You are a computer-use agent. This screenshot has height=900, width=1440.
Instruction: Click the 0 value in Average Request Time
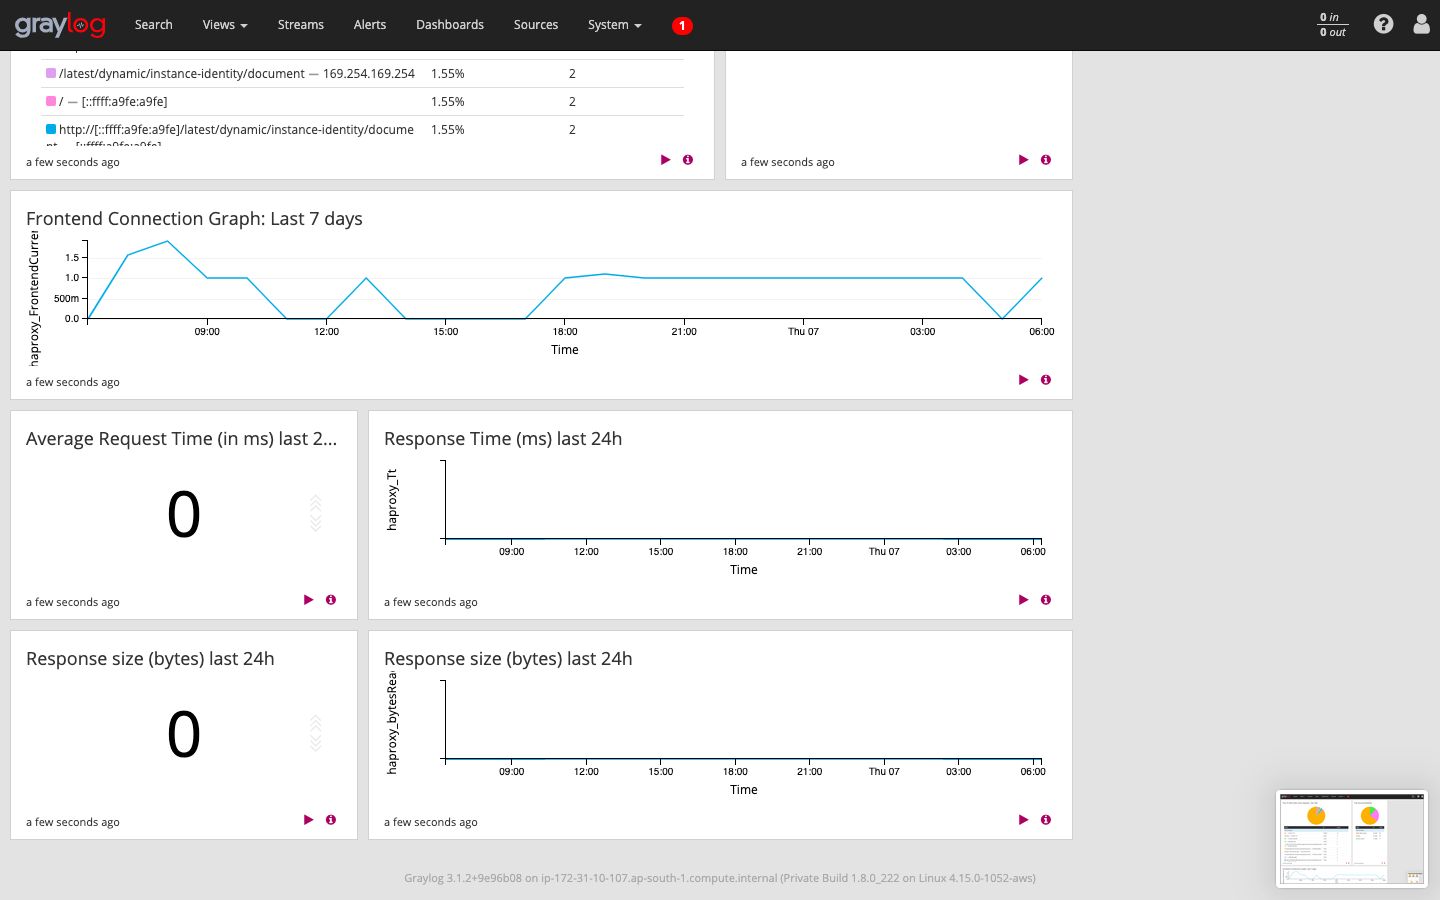tap(184, 515)
